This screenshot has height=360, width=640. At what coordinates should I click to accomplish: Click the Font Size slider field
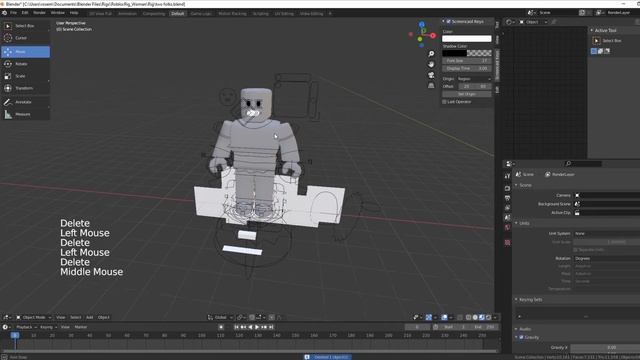467,61
